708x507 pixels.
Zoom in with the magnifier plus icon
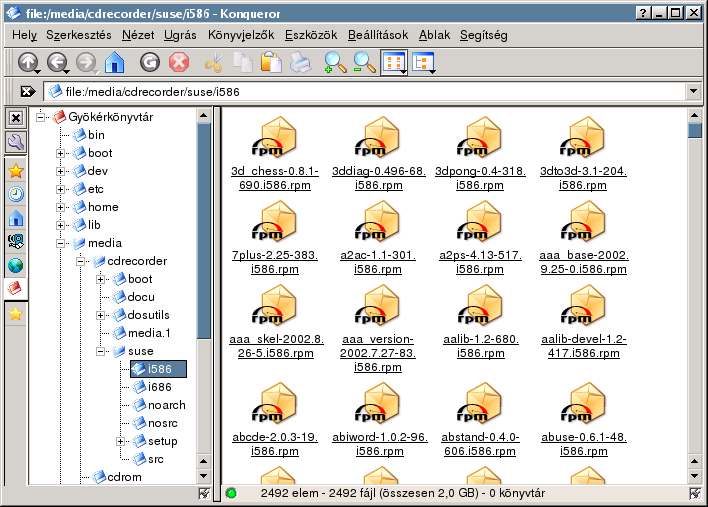335,62
